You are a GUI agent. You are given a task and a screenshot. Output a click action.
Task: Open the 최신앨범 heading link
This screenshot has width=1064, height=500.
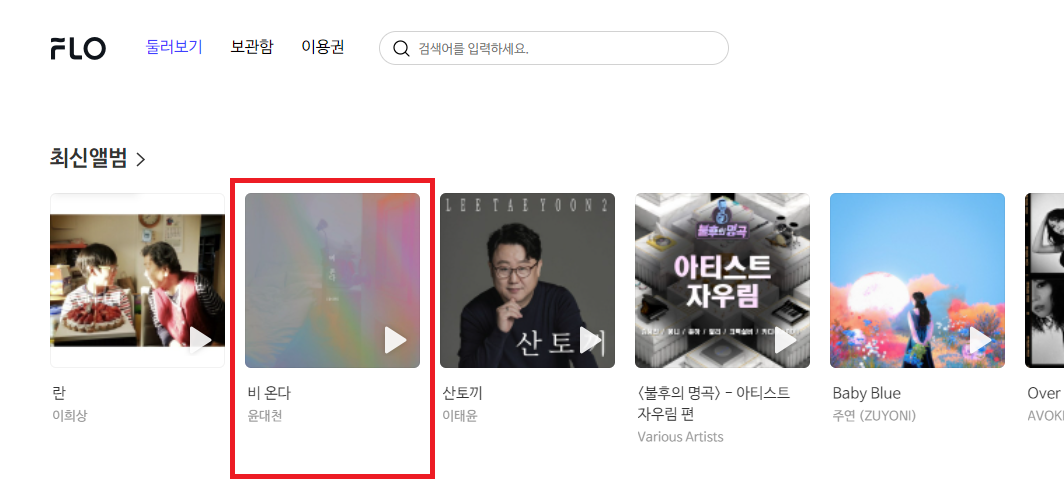coord(88,159)
